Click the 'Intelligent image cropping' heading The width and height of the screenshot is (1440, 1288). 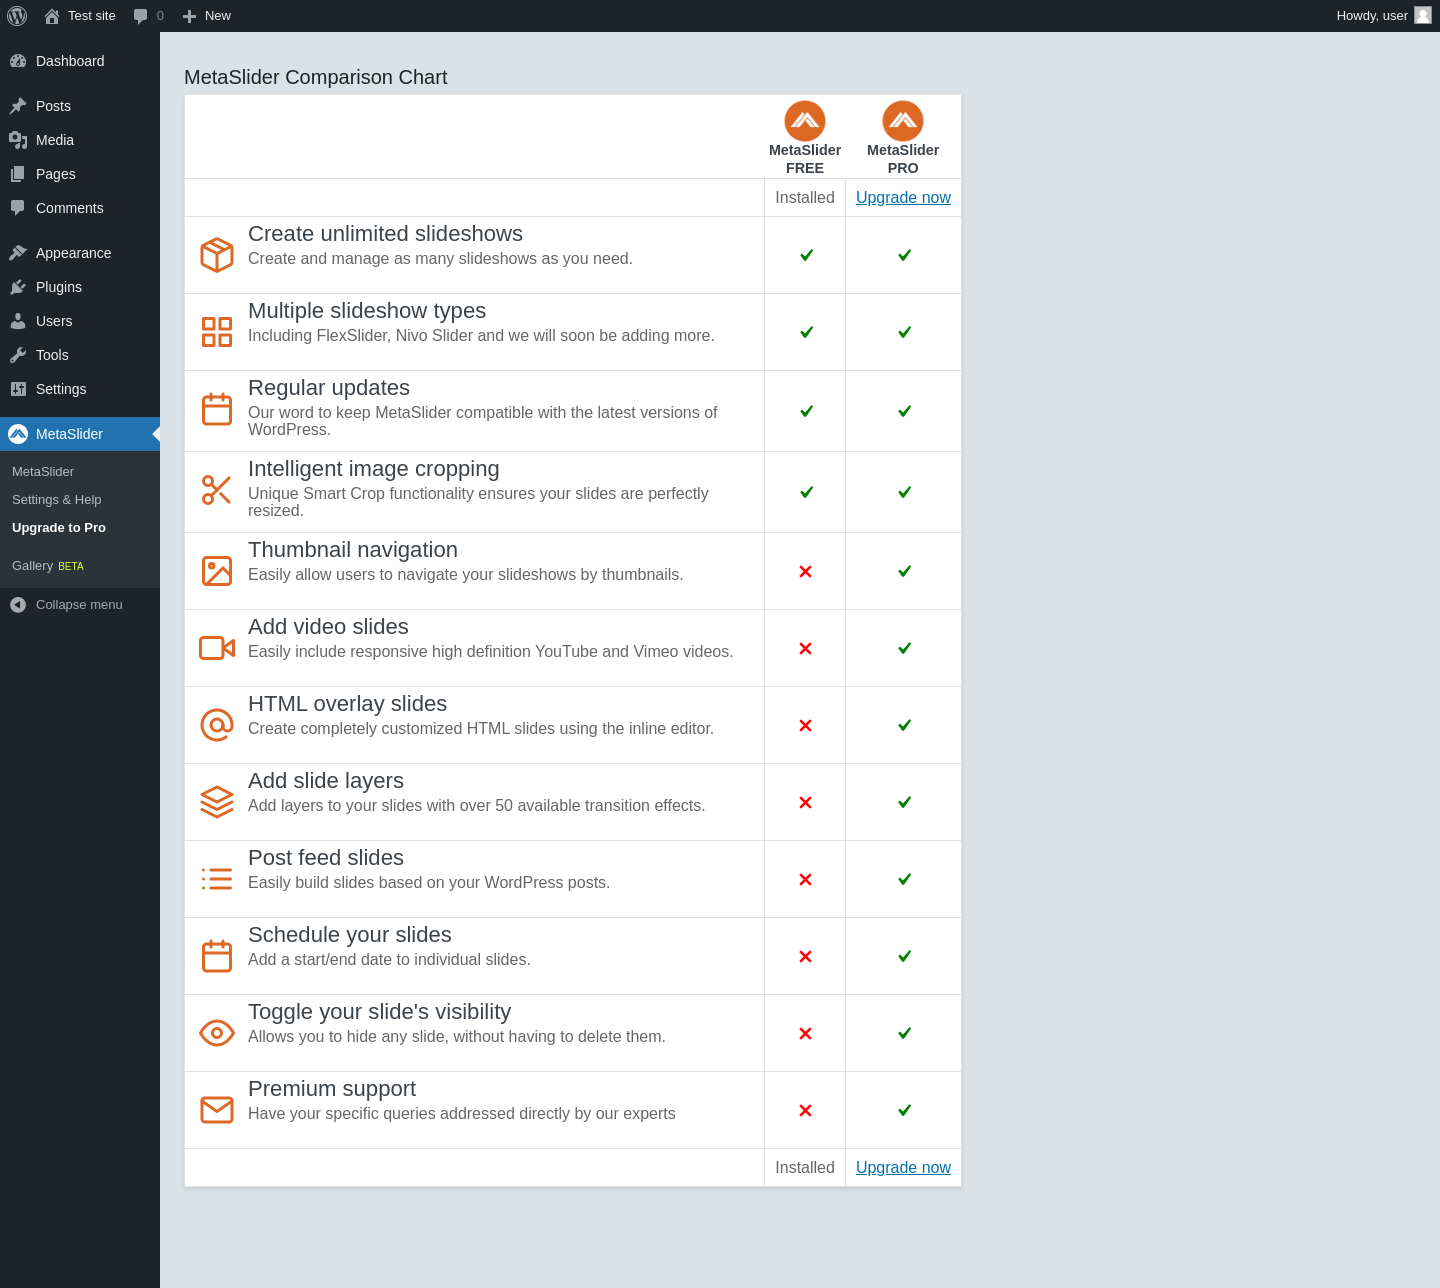pos(374,469)
